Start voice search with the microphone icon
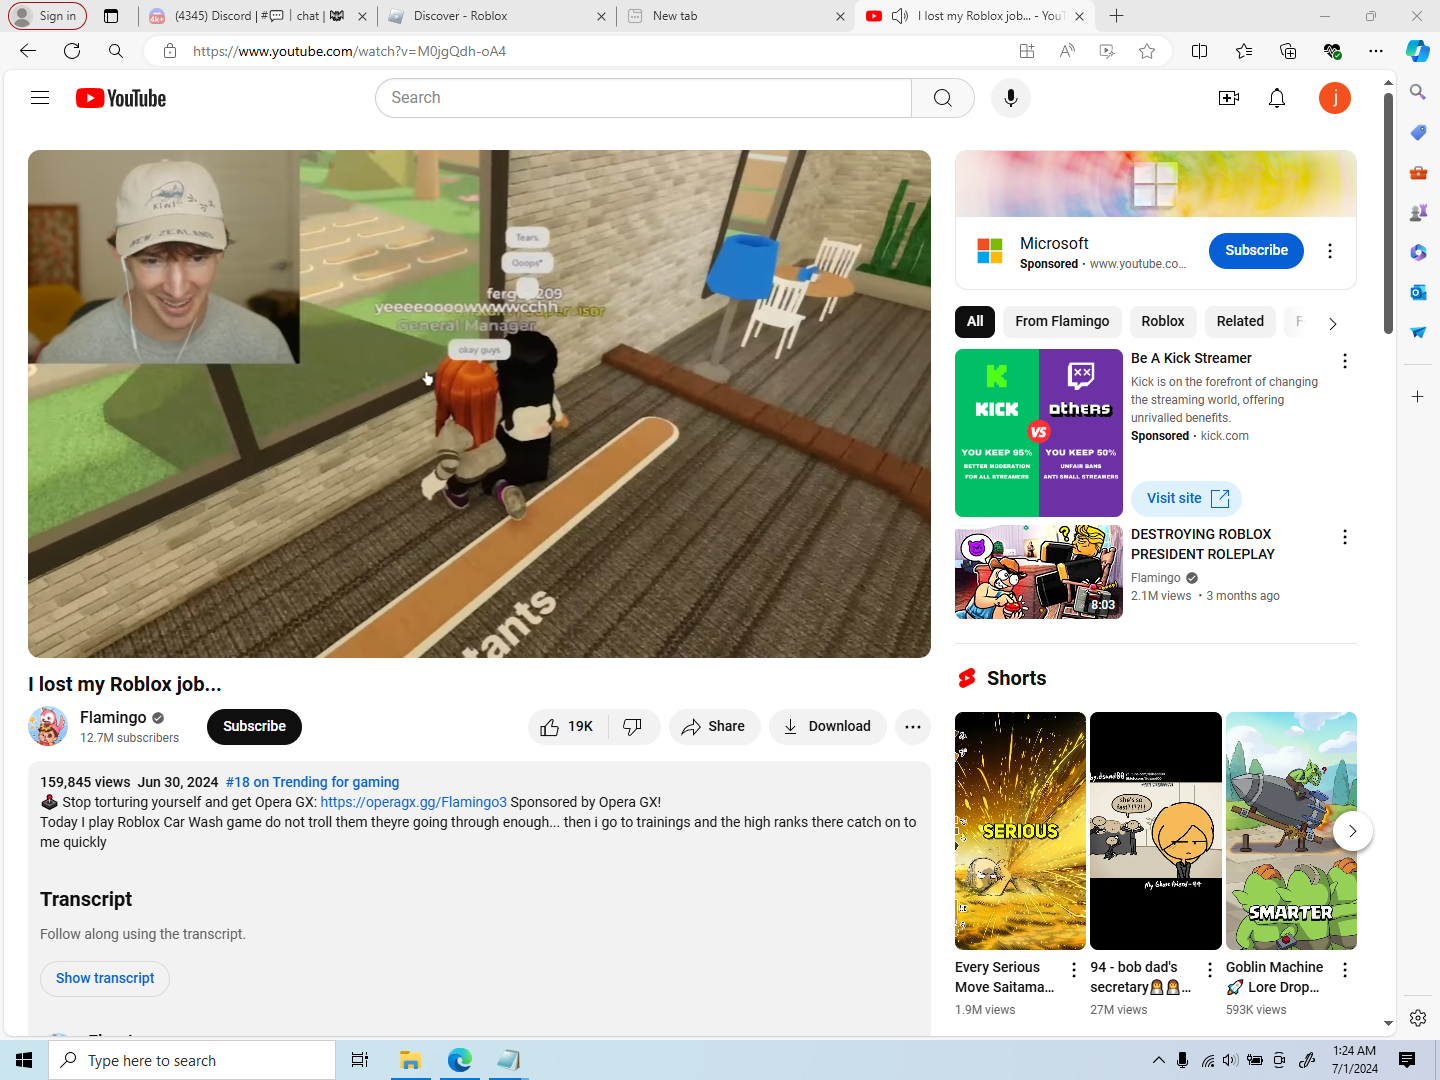Image resolution: width=1440 pixels, height=1080 pixels. [x=1011, y=98]
